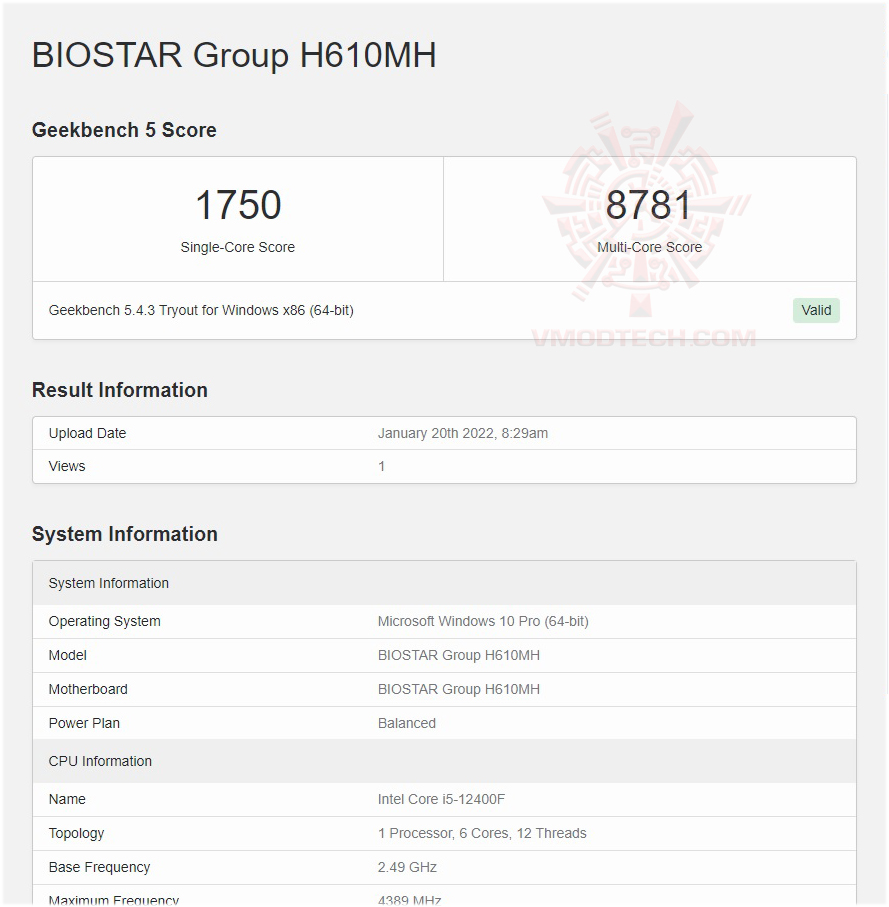Click the System Information table header row
The height and width of the screenshot is (907, 889).
[x=444, y=583]
